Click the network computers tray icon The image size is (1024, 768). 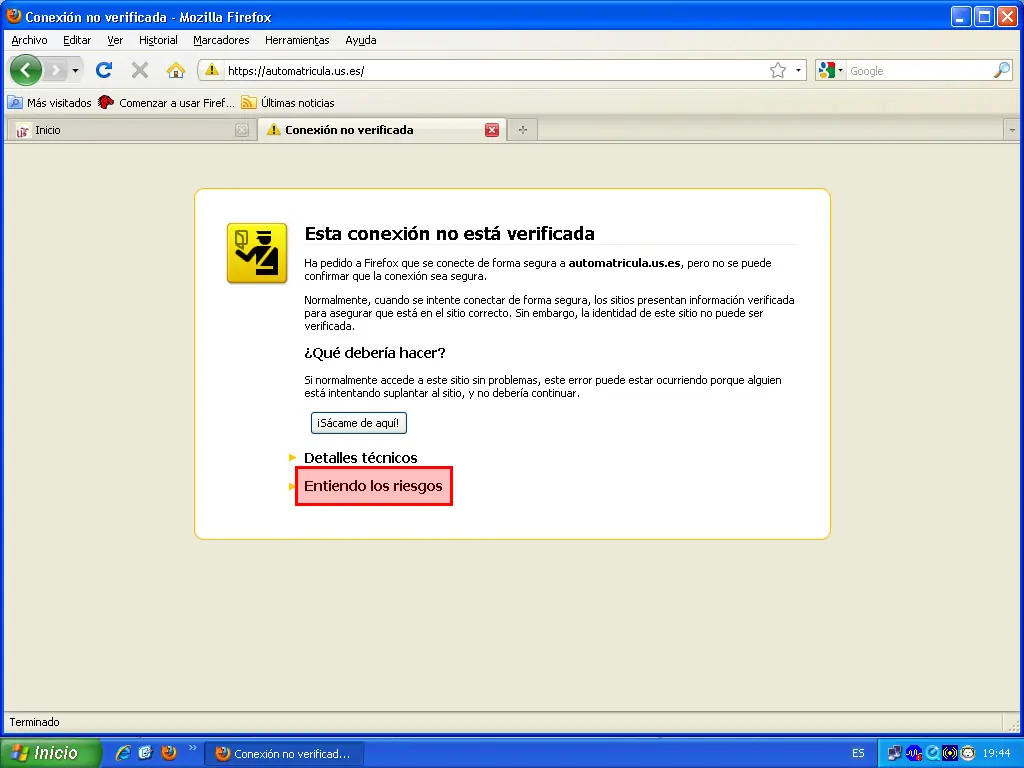click(895, 754)
